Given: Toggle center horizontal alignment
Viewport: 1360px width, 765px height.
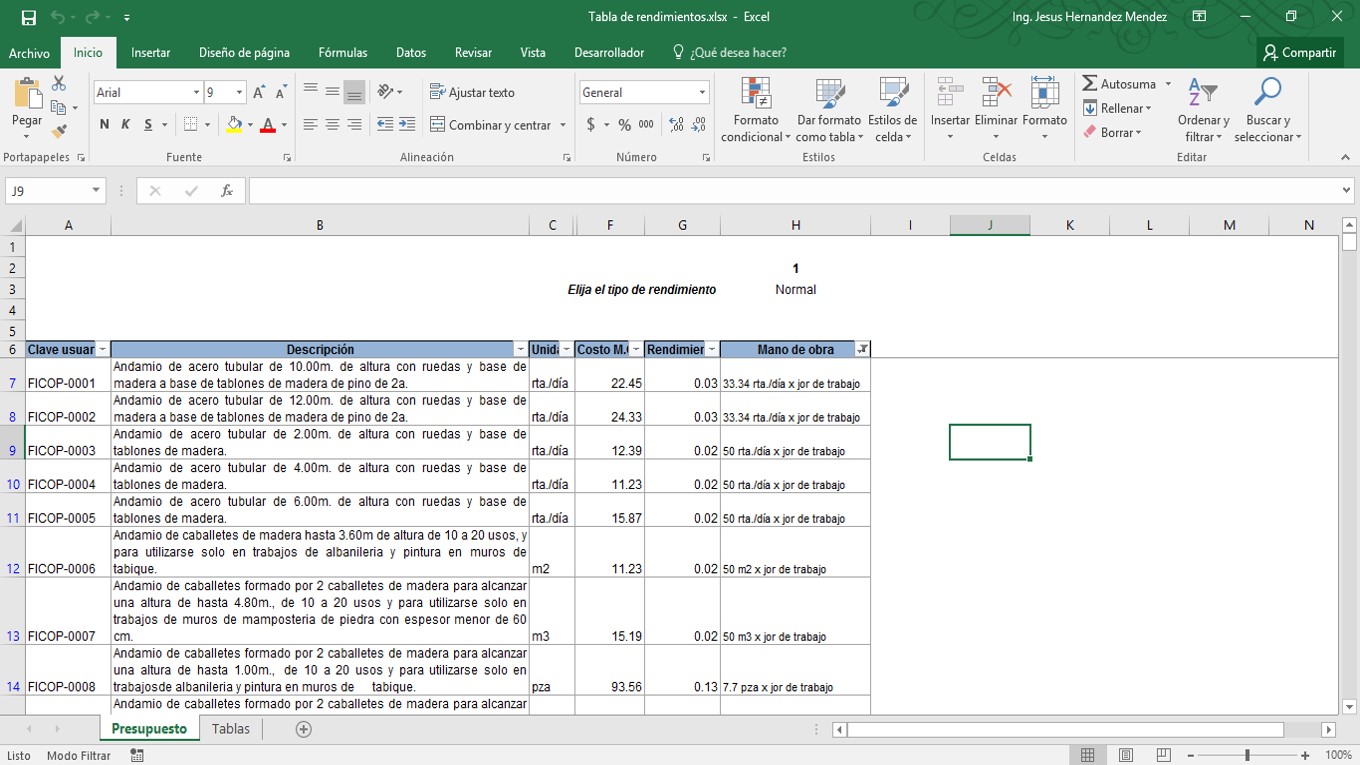Looking at the screenshot, I should 332,125.
